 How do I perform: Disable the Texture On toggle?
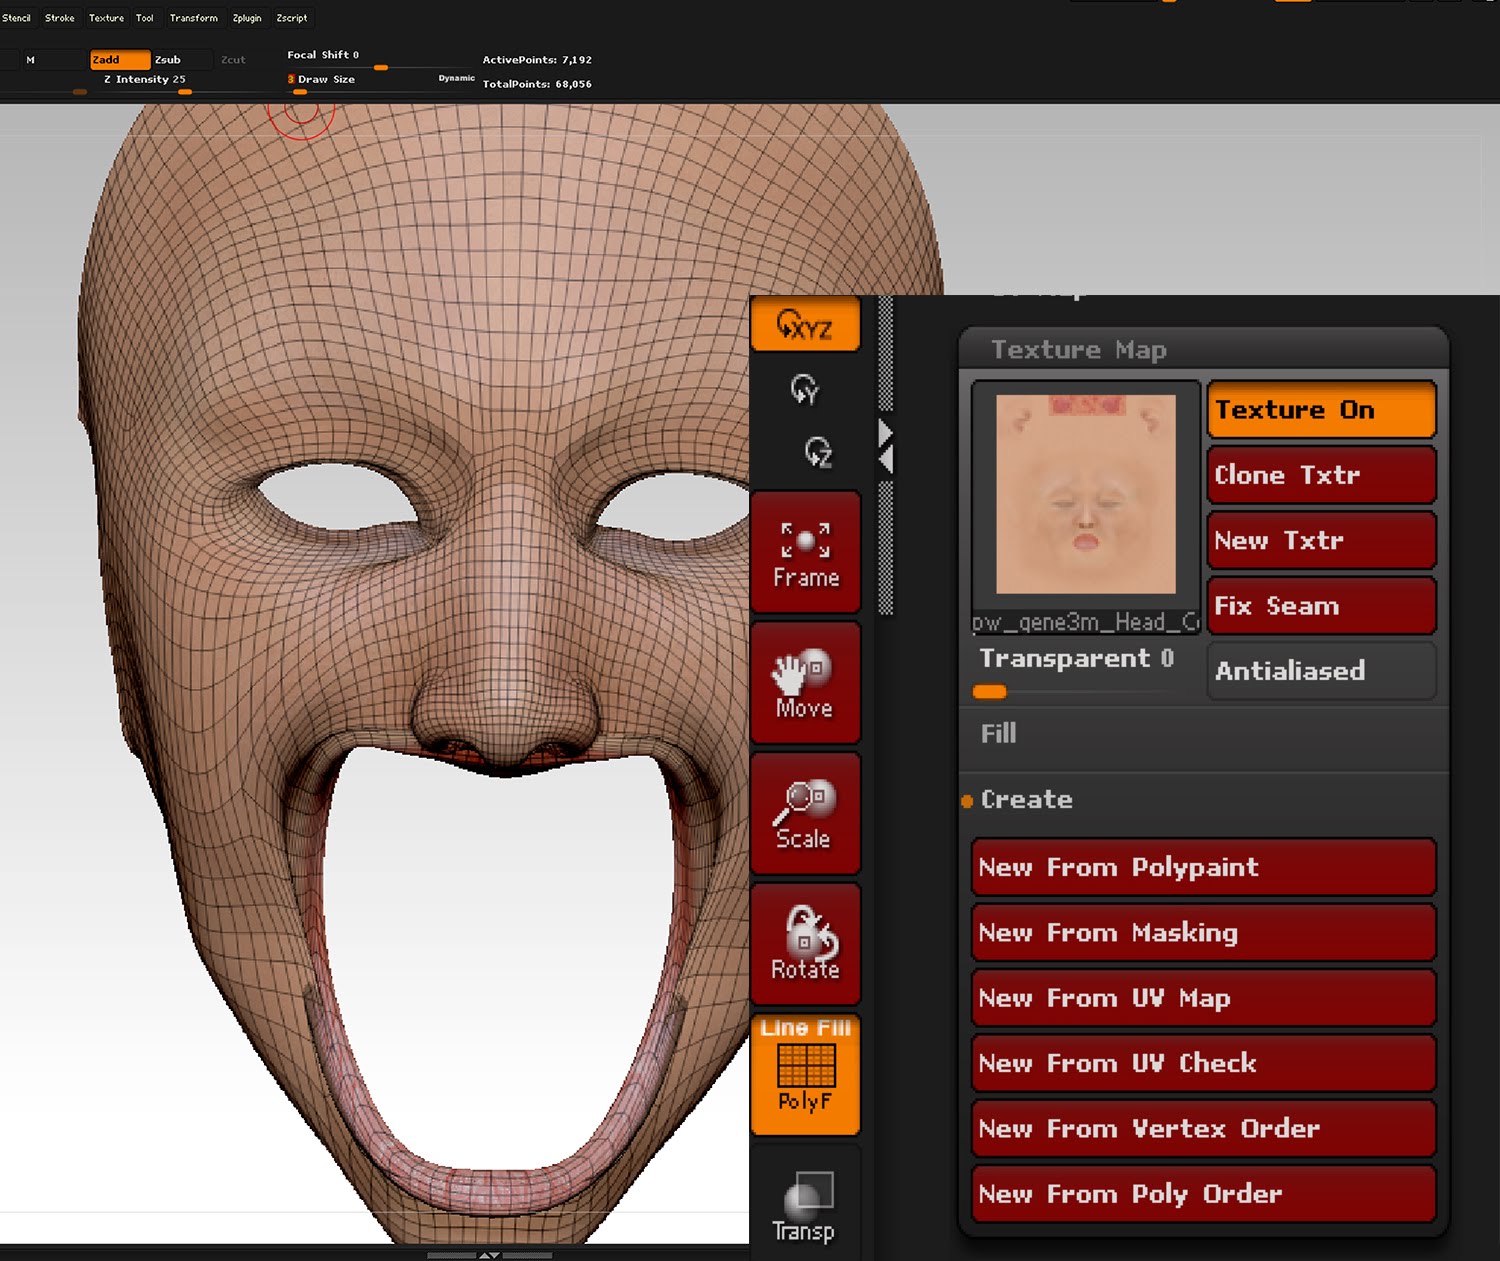(1321, 410)
